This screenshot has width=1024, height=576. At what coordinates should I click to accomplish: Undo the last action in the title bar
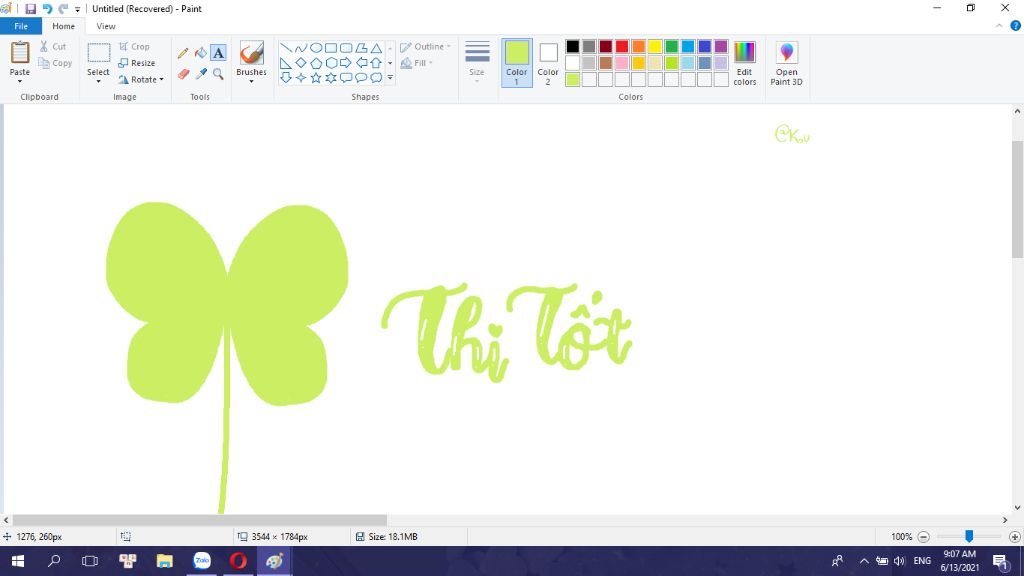[x=47, y=8]
